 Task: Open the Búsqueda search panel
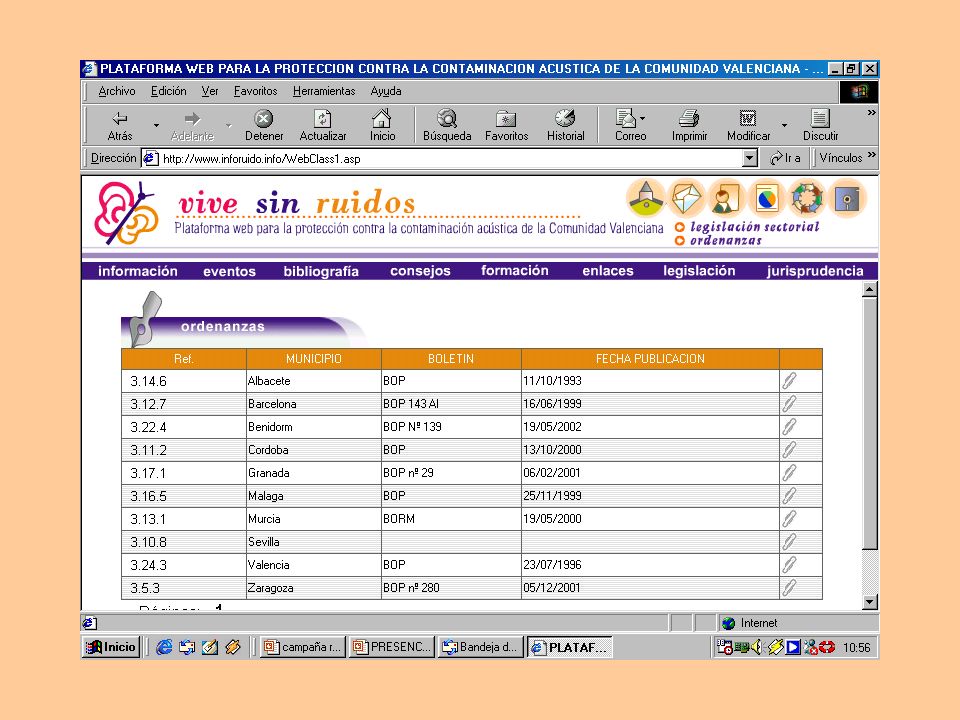click(x=447, y=126)
